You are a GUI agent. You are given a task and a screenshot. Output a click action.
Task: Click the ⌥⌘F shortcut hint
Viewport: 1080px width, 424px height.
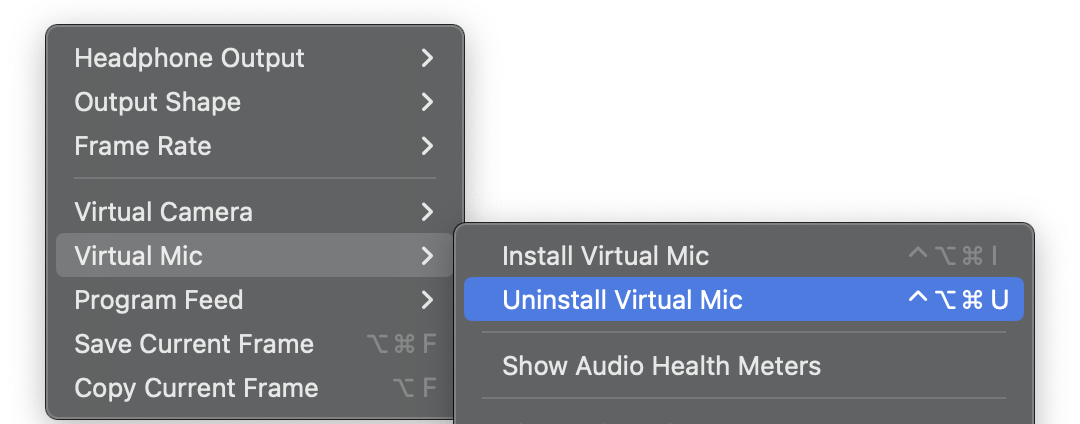point(402,344)
